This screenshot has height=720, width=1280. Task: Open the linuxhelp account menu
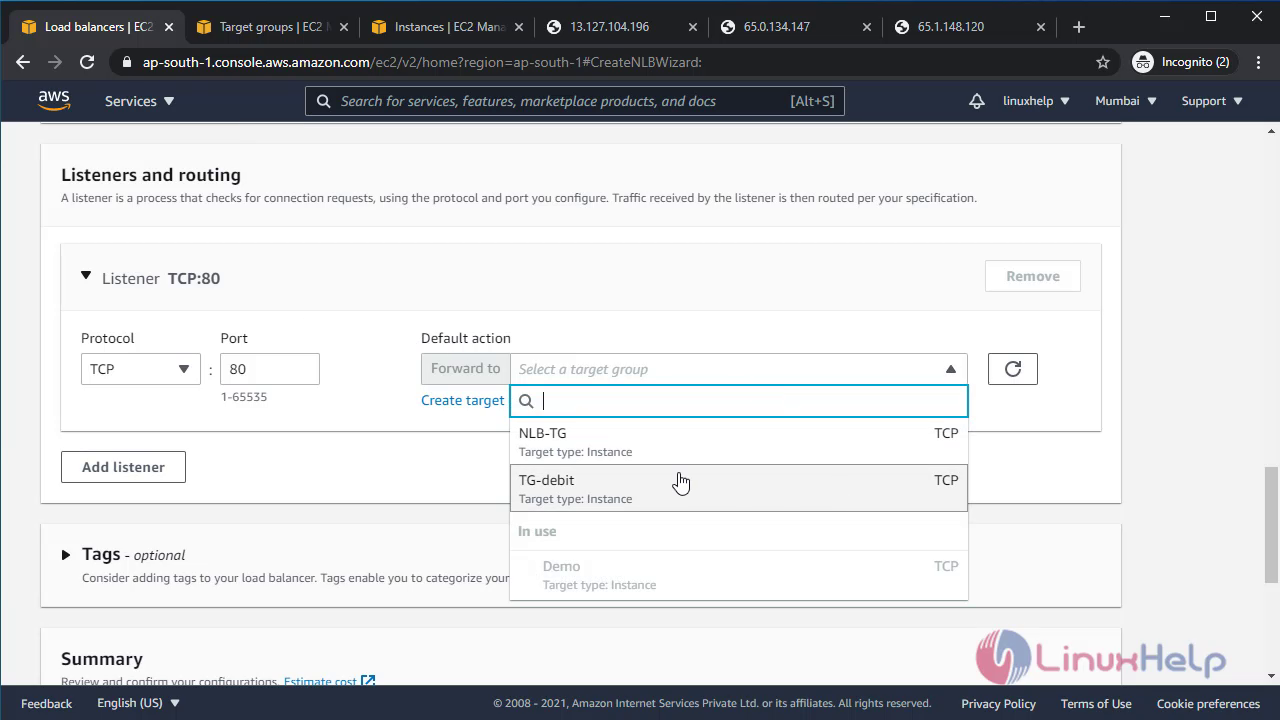[1036, 101]
